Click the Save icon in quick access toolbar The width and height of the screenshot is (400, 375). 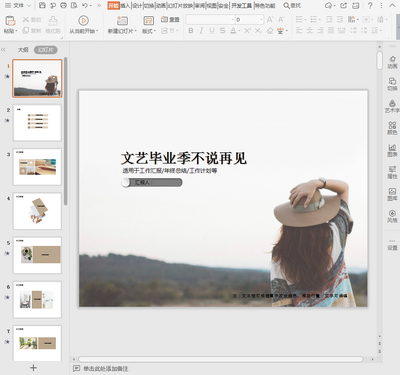point(42,5)
